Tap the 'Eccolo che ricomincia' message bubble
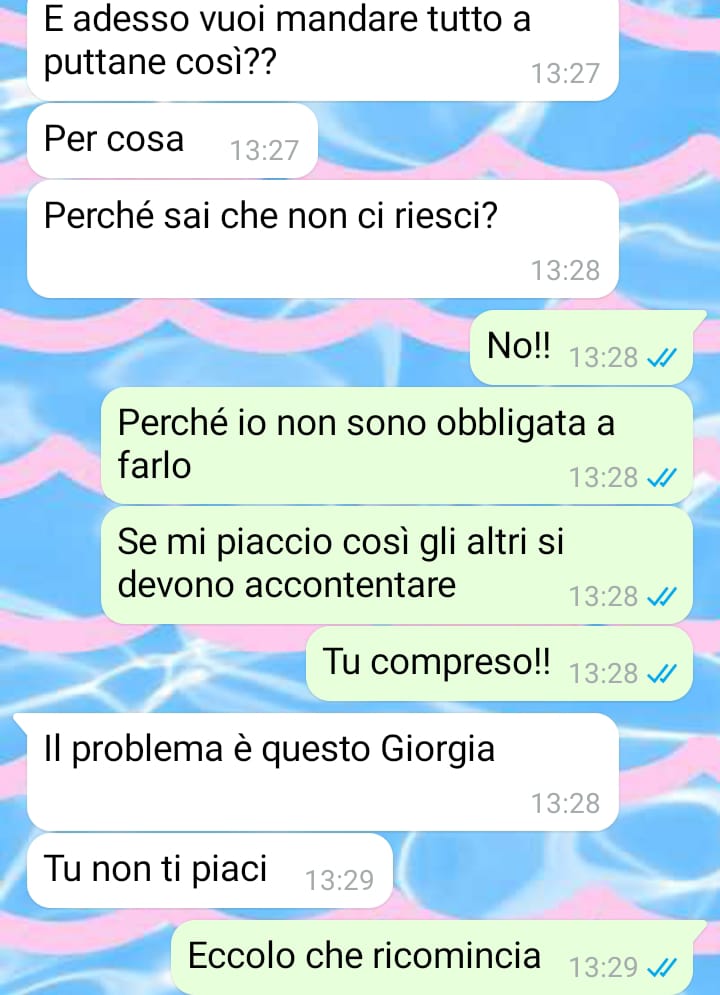Image resolution: width=720 pixels, height=995 pixels. pos(438,958)
